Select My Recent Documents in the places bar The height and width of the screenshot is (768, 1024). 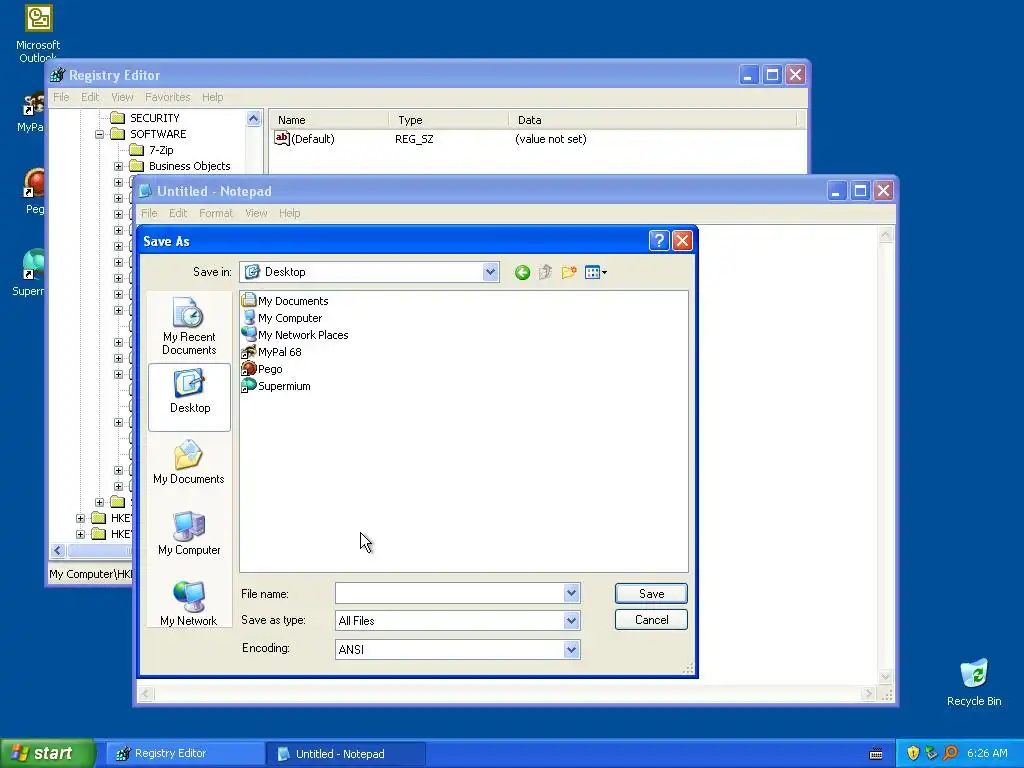tap(189, 327)
